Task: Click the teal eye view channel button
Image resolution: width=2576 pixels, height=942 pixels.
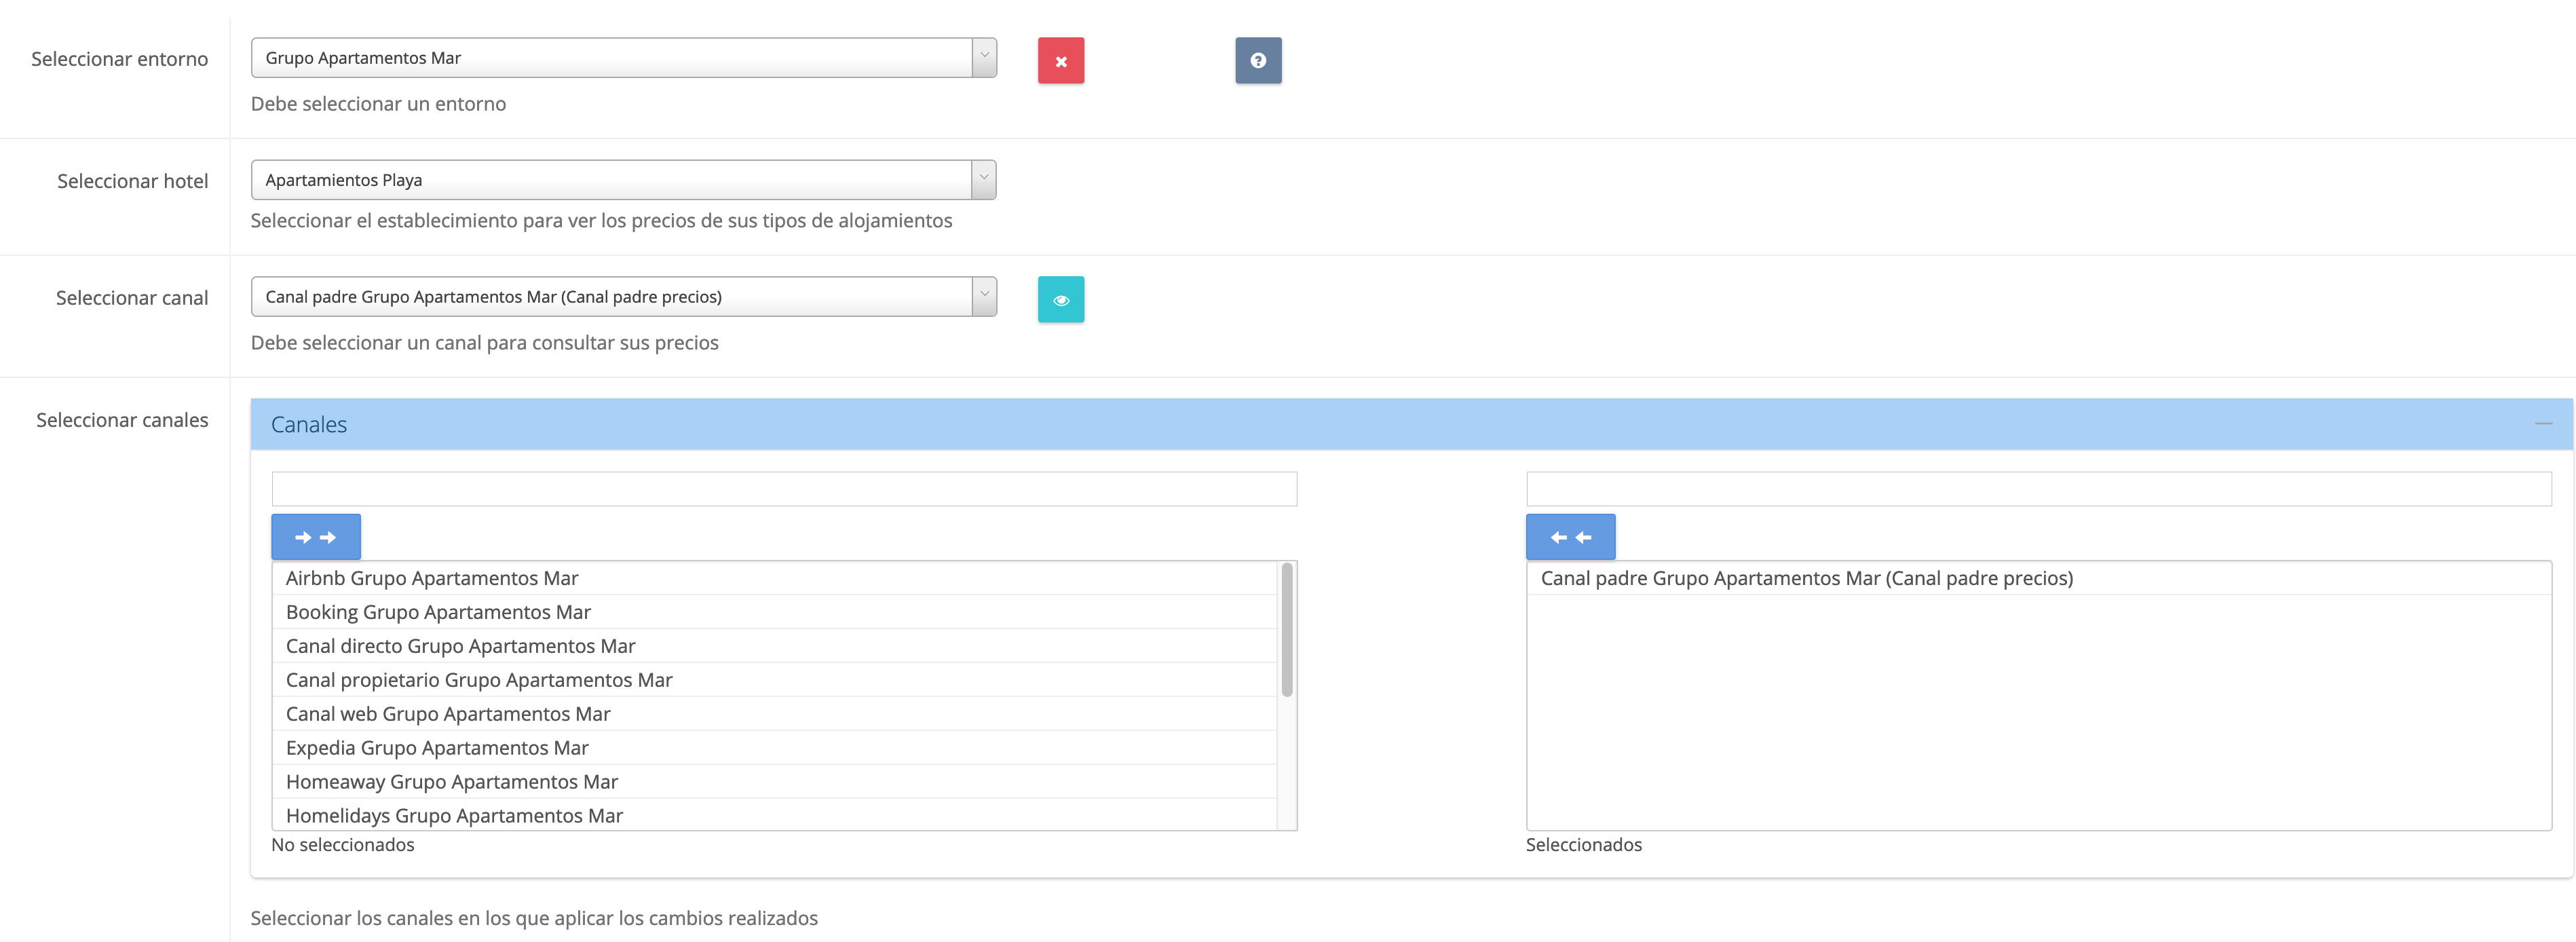Action: coord(1060,299)
